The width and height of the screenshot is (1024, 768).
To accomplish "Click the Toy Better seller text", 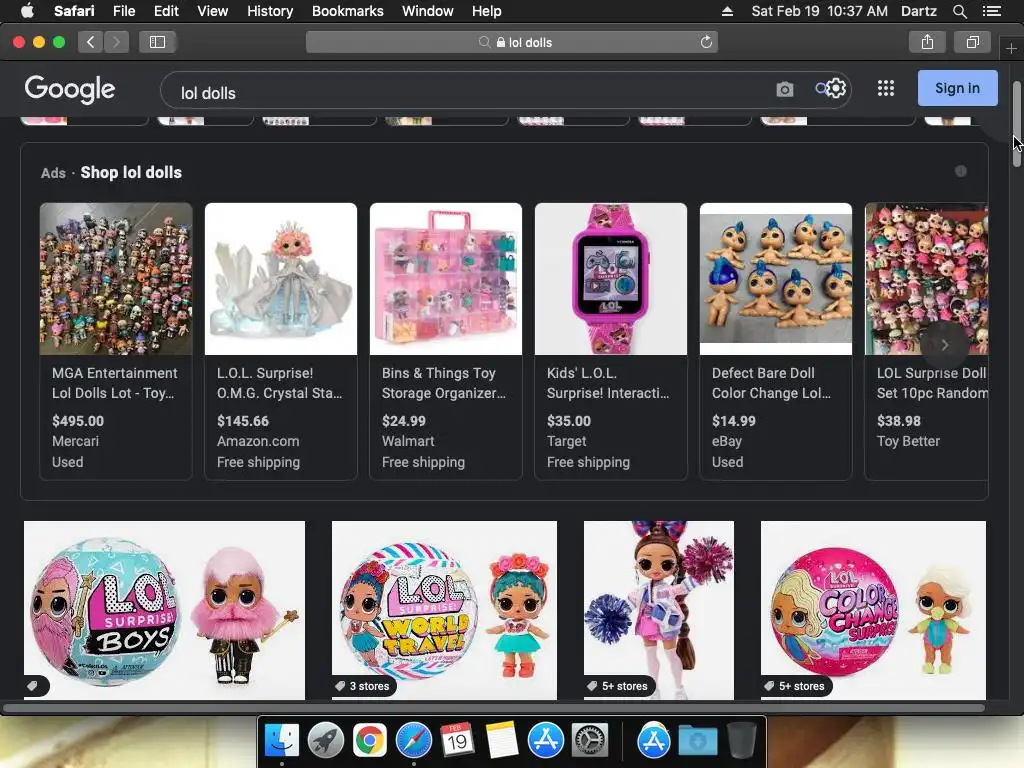I will (x=908, y=441).
